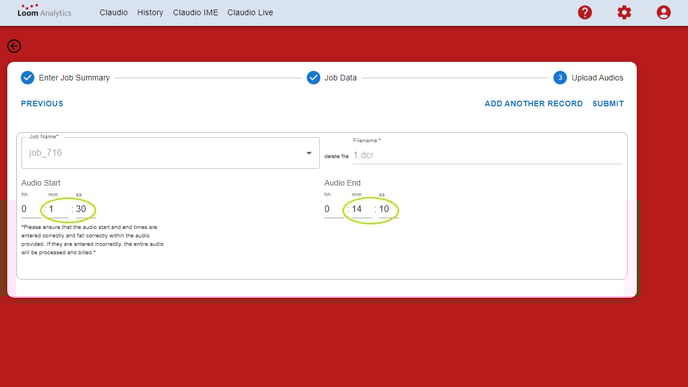The height and width of the screenshot is (387, 688).
Task: Click ADD ANOTHER RECORD
Action: click(x=534, y=104)
